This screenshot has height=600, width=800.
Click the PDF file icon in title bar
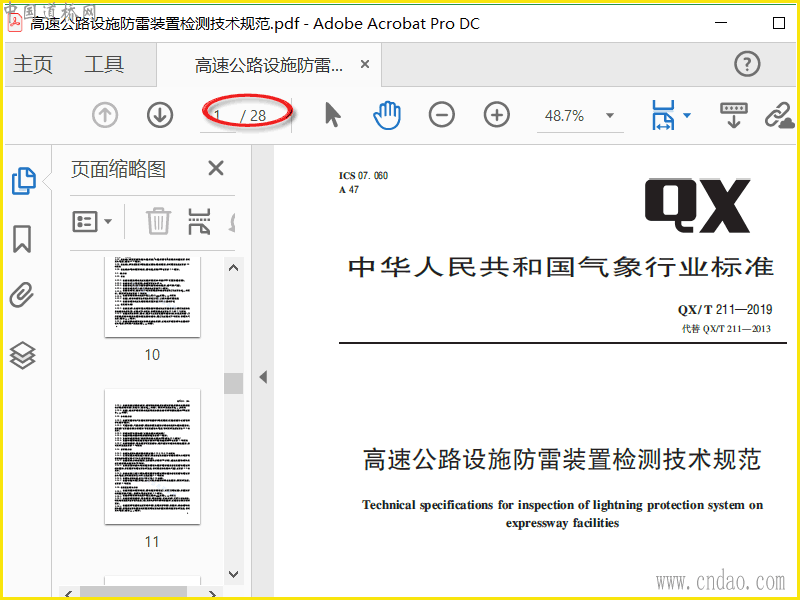(15, 23)
